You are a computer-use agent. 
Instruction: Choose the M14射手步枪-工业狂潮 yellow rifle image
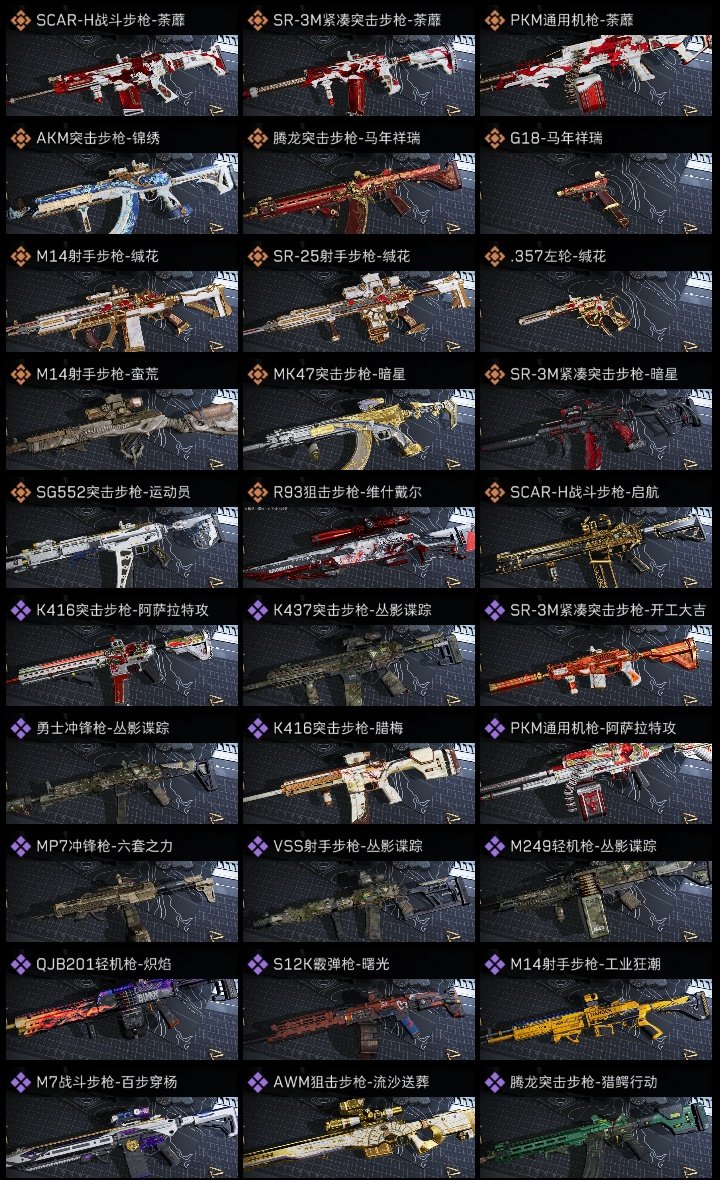[596, 1020]
